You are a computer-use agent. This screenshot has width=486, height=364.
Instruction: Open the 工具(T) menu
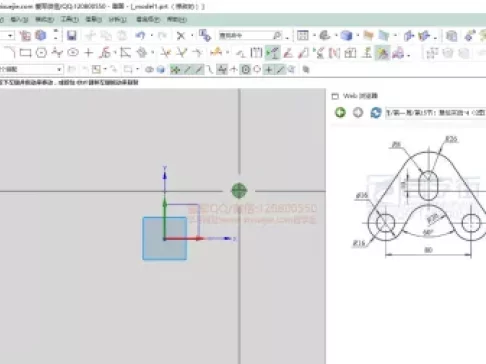tap(69, 19)
